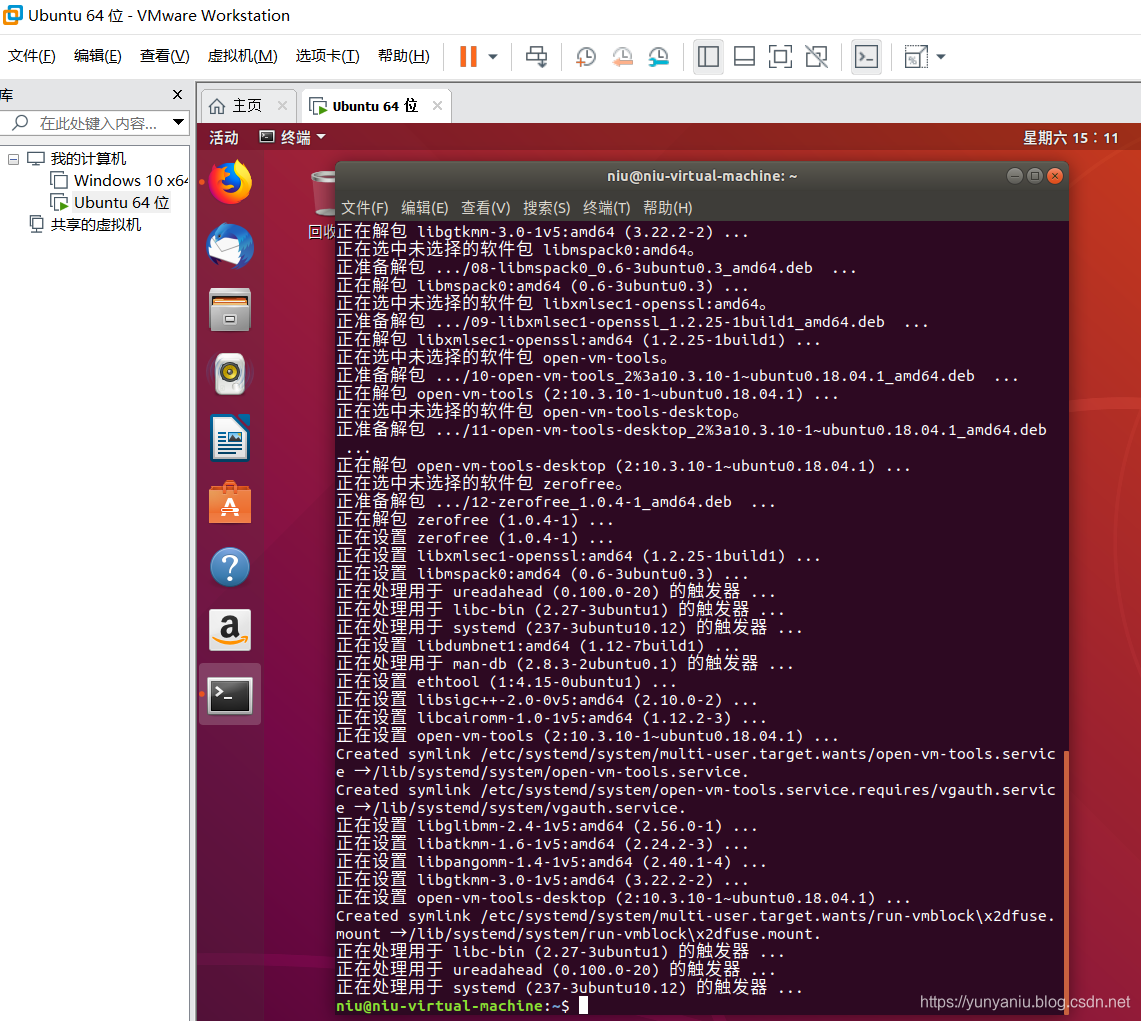Viewport: 1141px width, 1021px height.
Task: Toggle the library sidebar view
Action: click(708, 57)
